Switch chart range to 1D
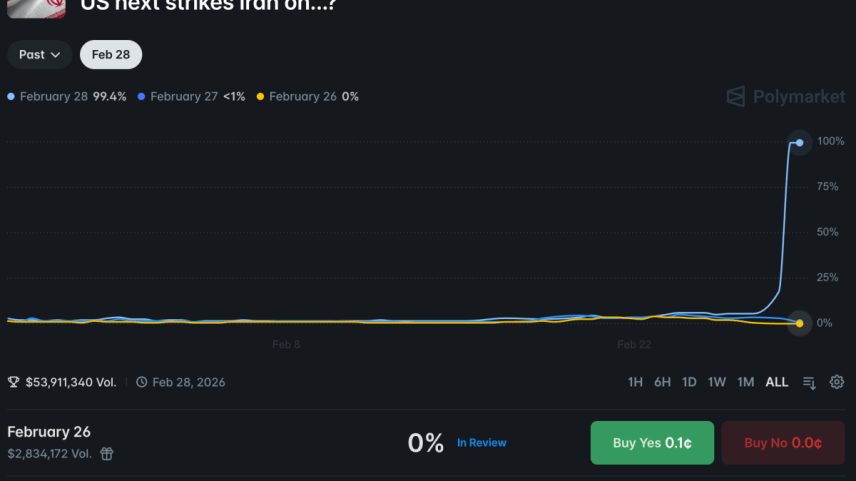Screen dimensions: 856x481 [x=689, y=382]
